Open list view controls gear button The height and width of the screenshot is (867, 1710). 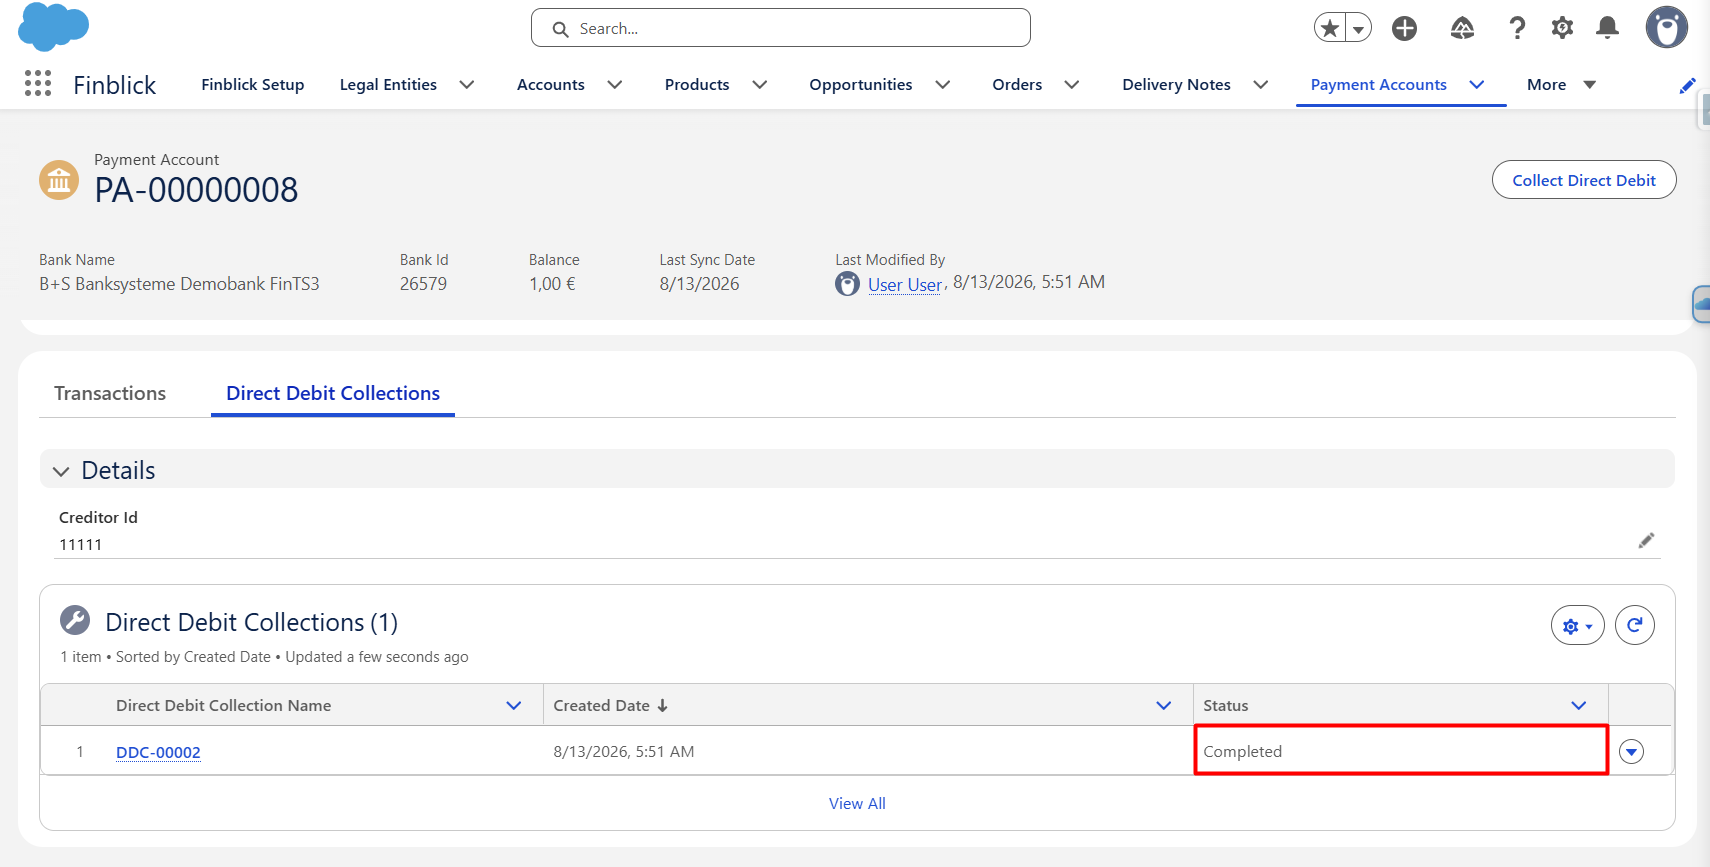coord(1577,625)
